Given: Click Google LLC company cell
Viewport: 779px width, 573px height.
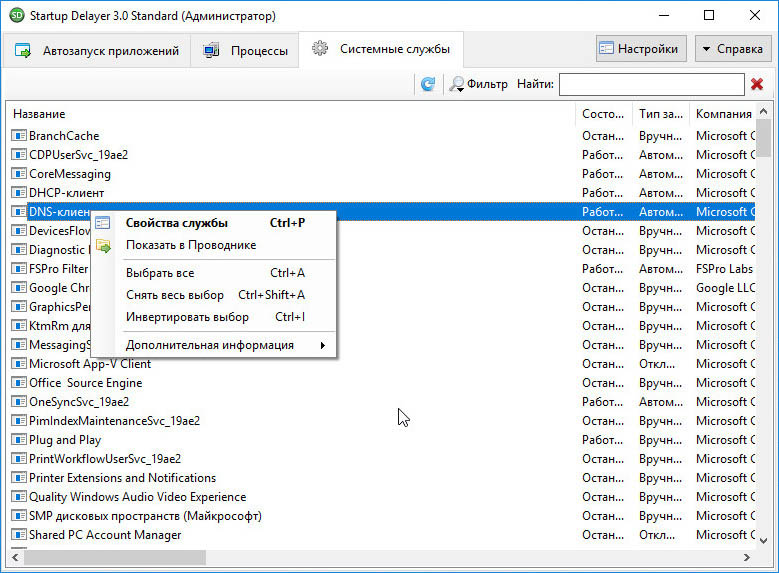Looking at the screenshot, I should point(725,288).
